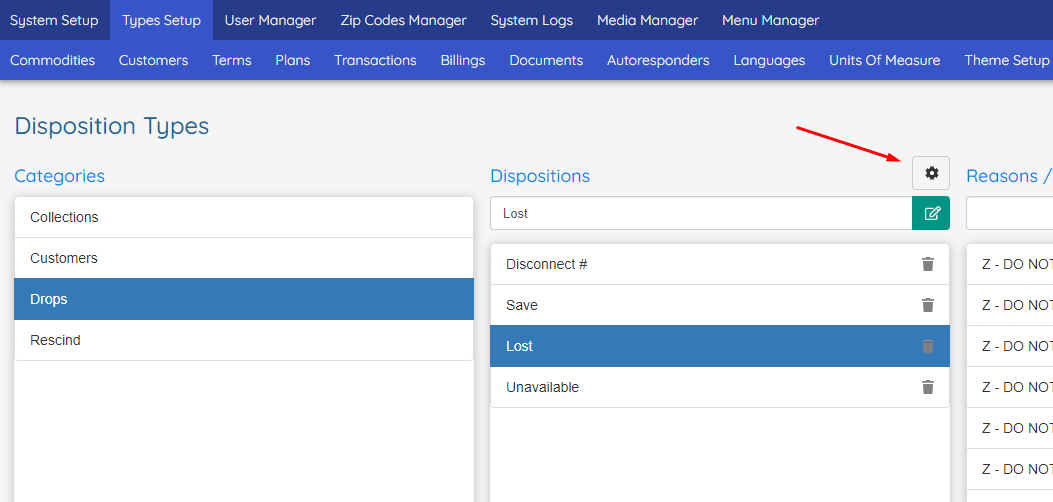Click the Reasons column input field
This screenshot has width=1053, height=502.
tap(1009, 213)
